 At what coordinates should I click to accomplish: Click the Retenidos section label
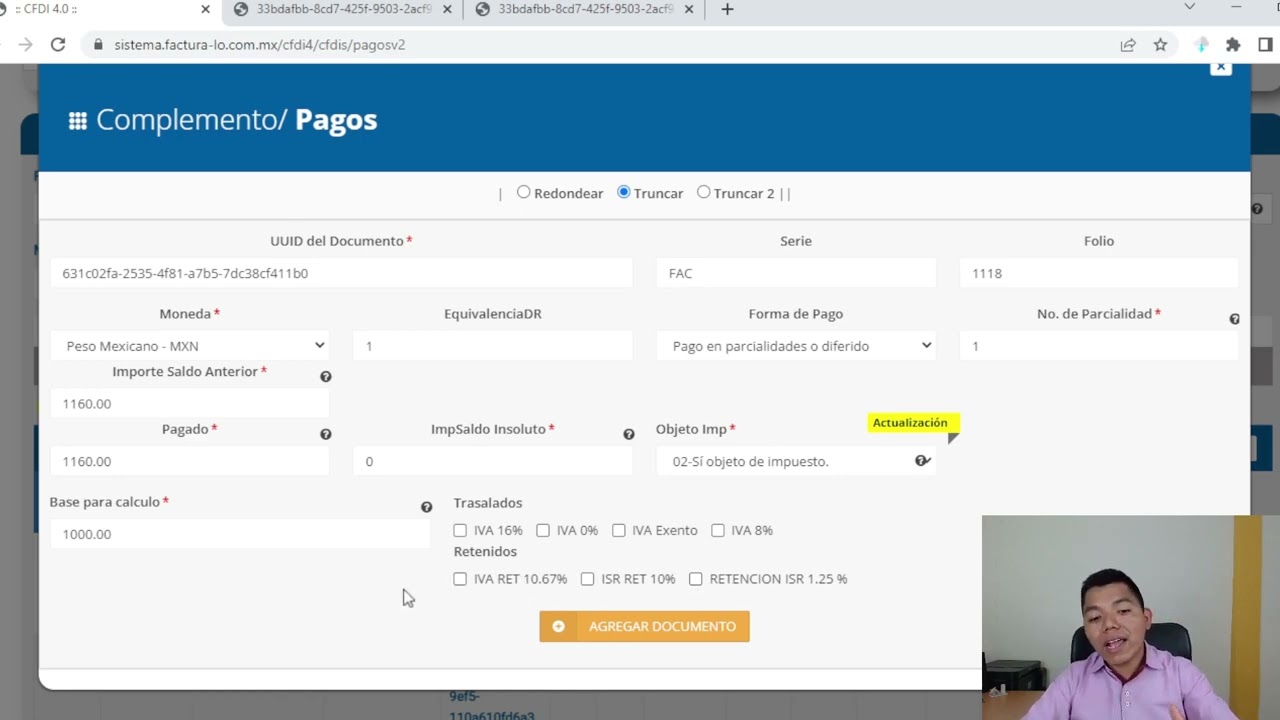point(485,552)
